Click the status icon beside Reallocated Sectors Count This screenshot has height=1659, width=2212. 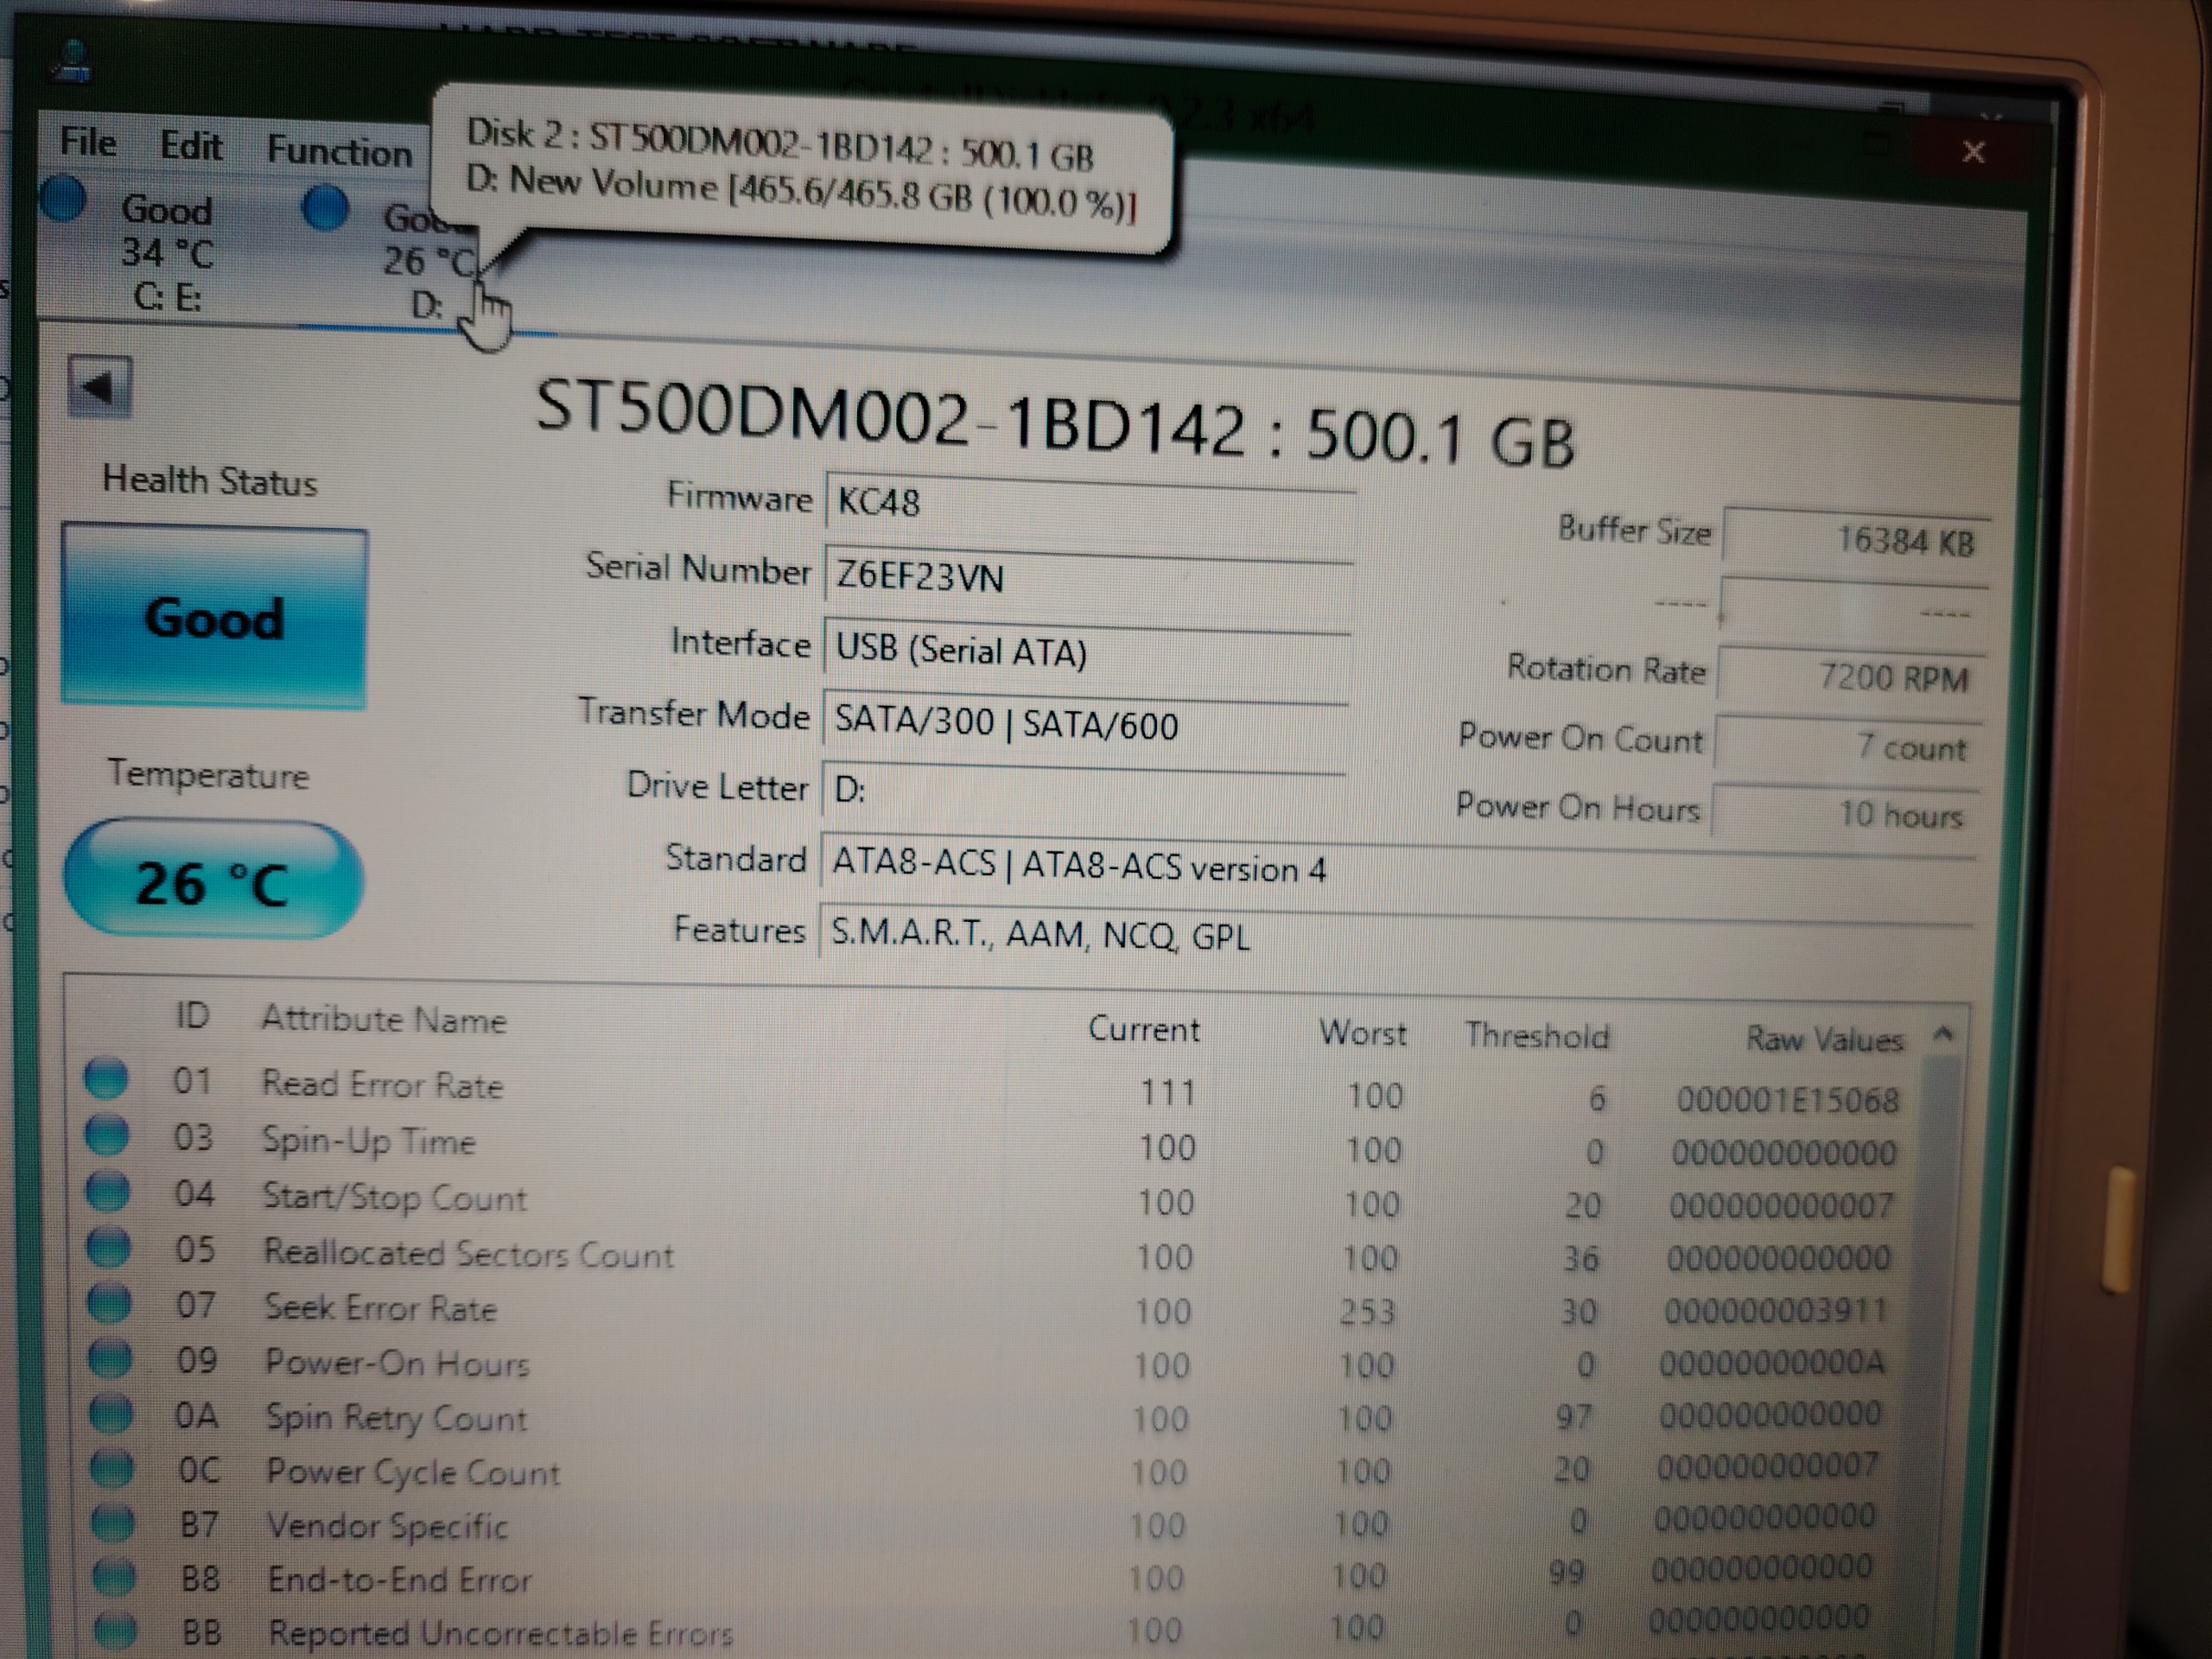coord(108,1247)
